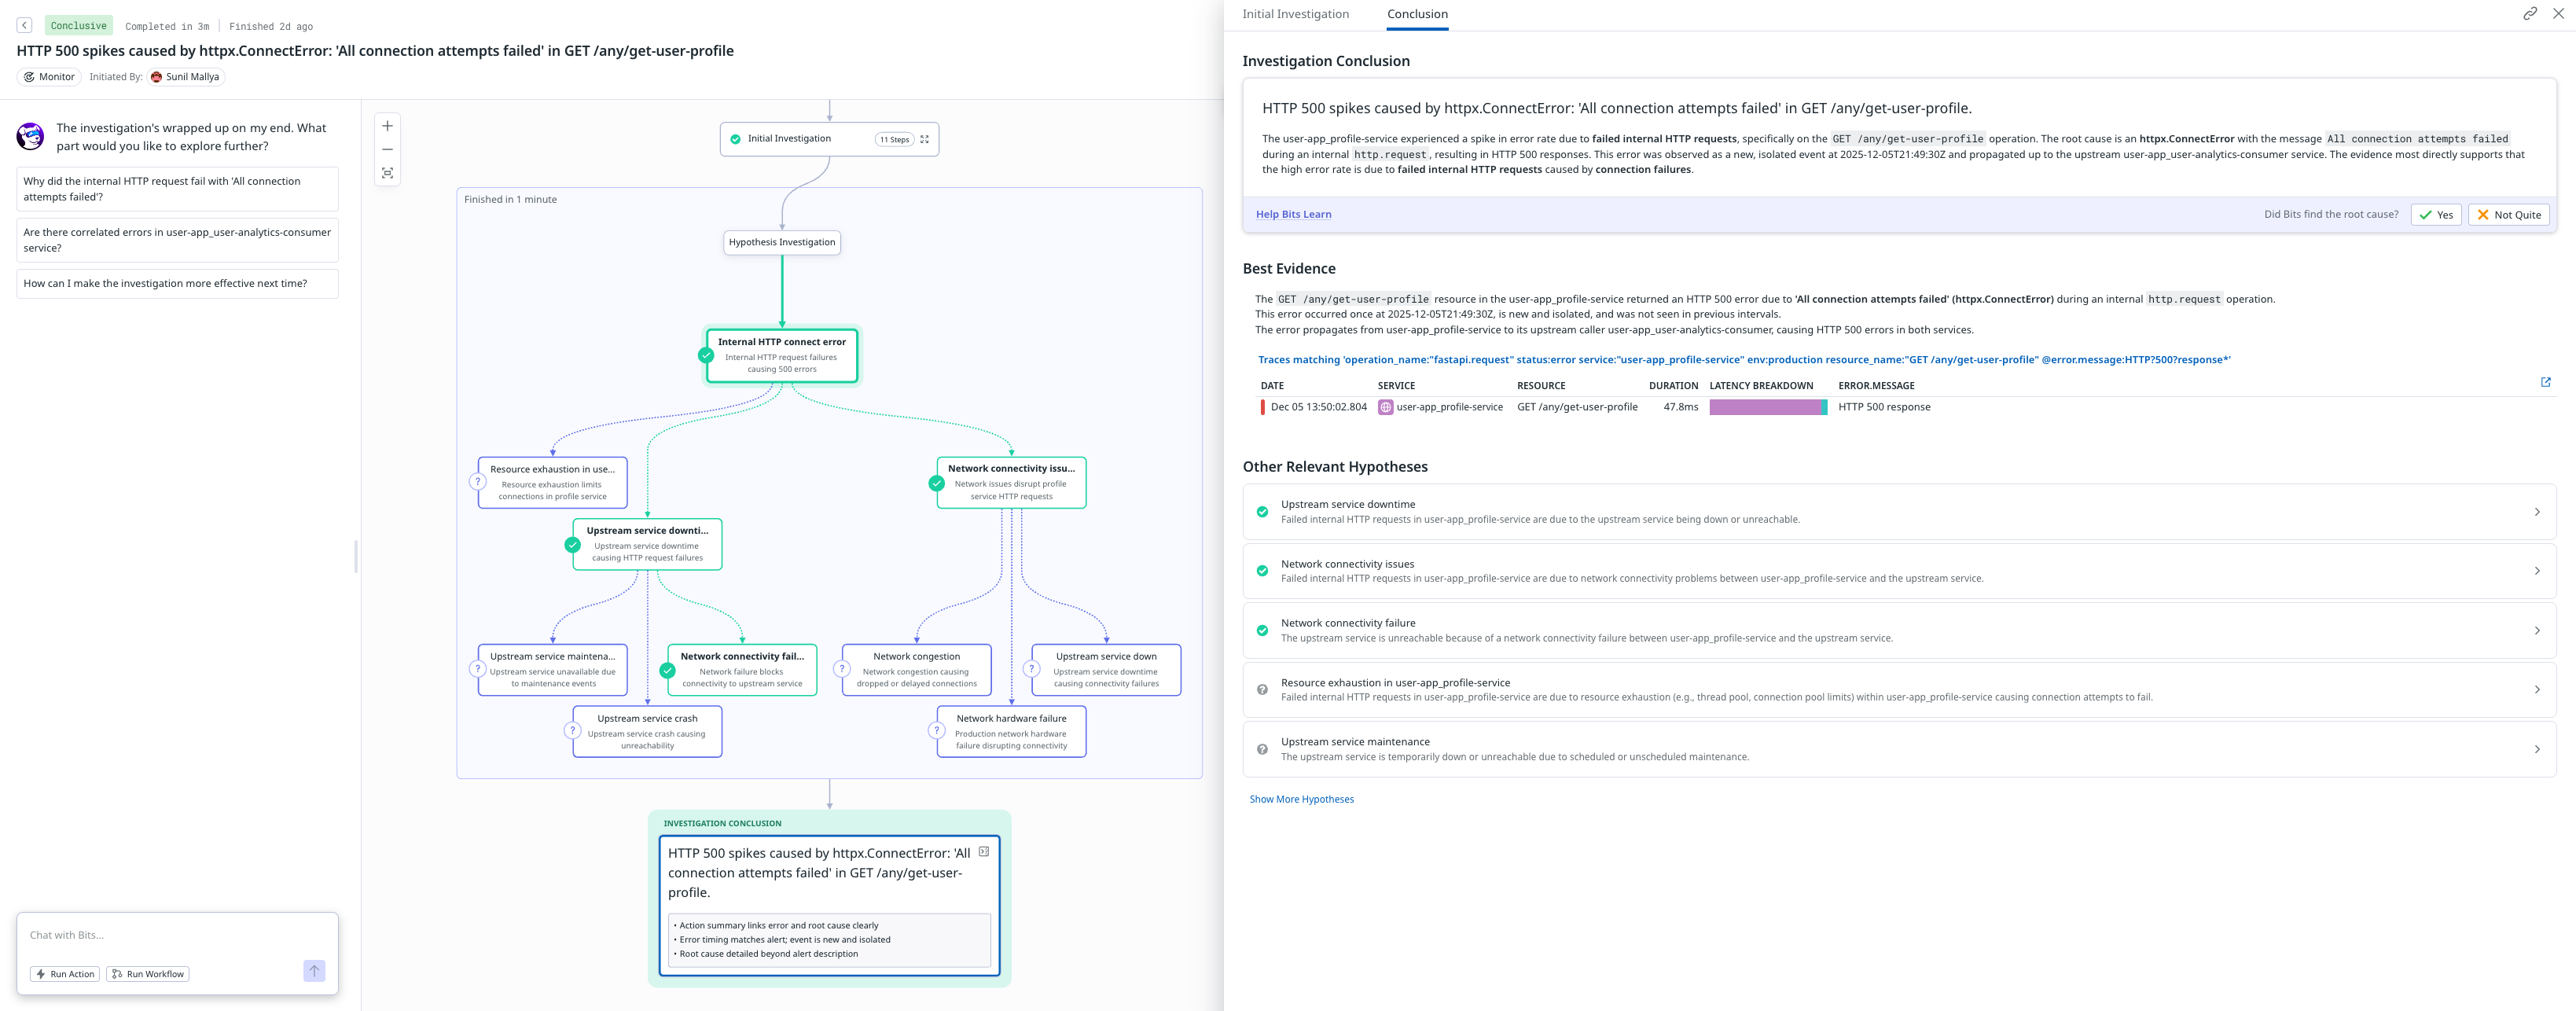Zoom out of the investigation graph
Image resolution: width=2576 pixels, height=1011 pixels.
coord(387,149)
